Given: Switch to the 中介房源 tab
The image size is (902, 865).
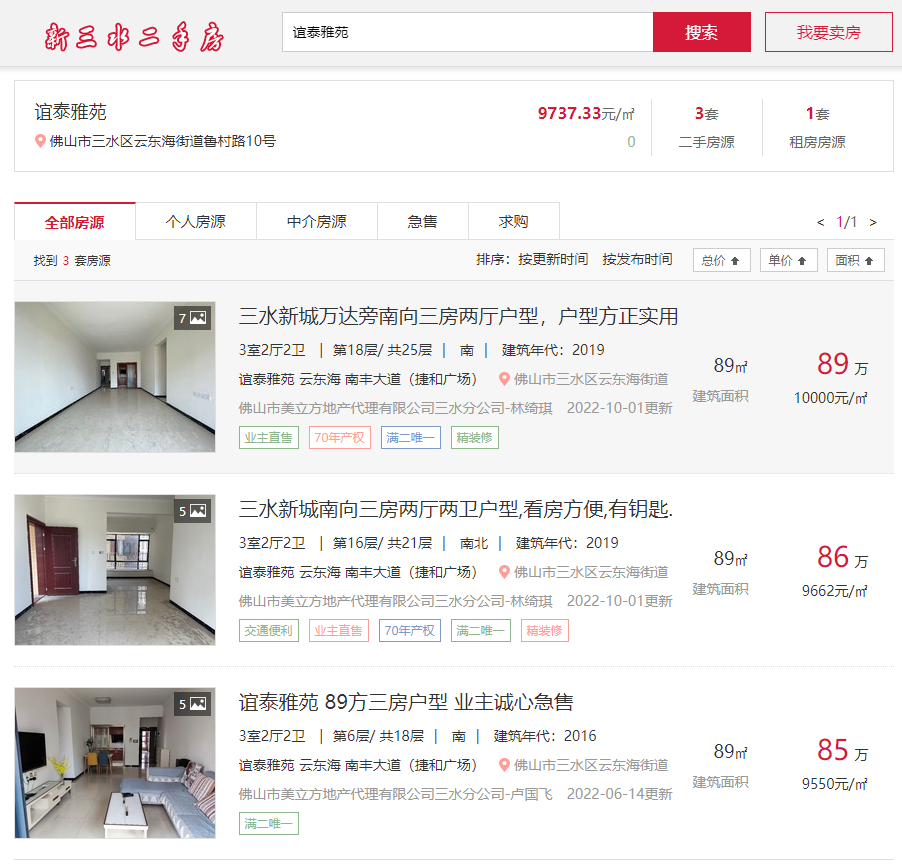Looking at the screenshot, I should pos(317,222).
